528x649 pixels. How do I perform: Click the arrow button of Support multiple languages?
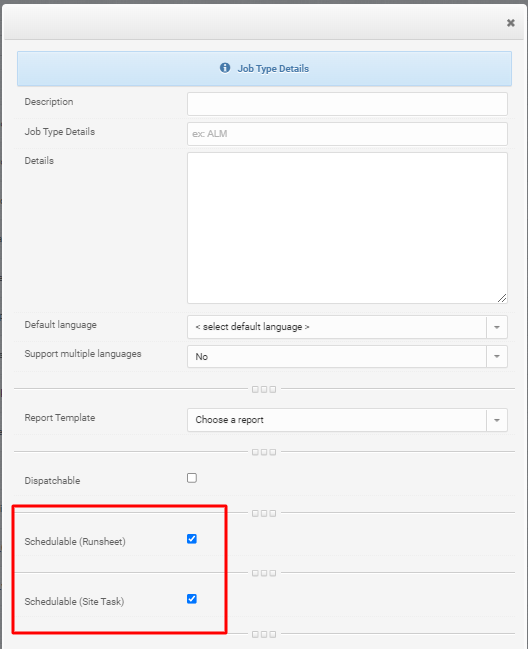pyautogui.click(x=497, y=356)
